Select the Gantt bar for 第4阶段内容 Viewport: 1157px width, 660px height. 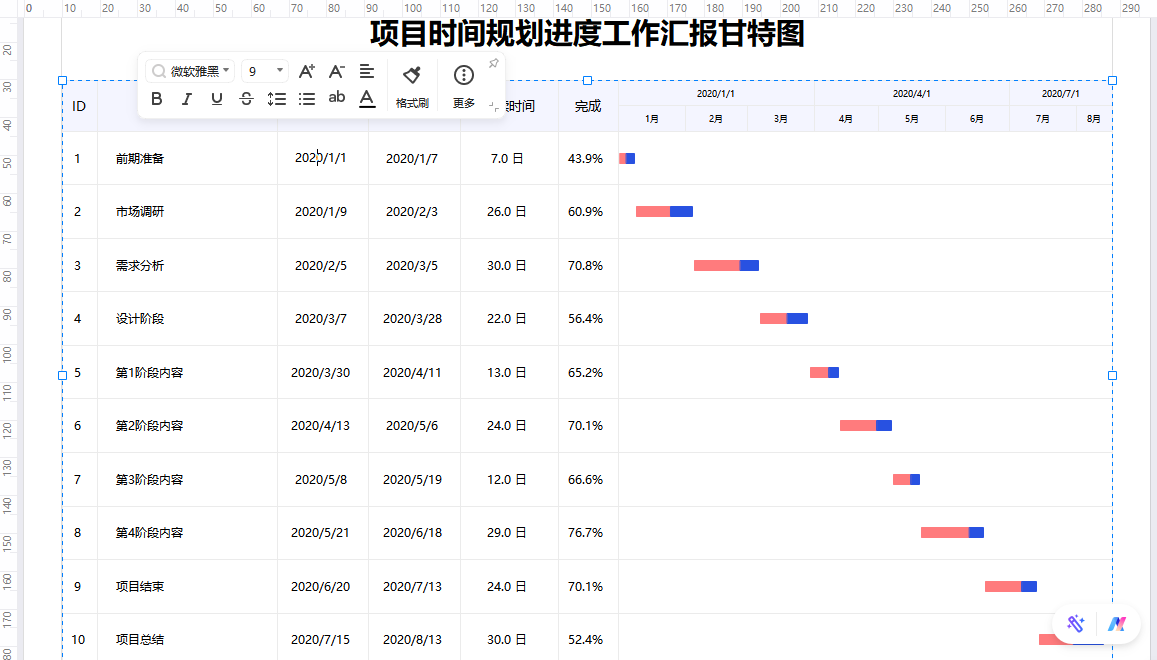tap(952, 533)
